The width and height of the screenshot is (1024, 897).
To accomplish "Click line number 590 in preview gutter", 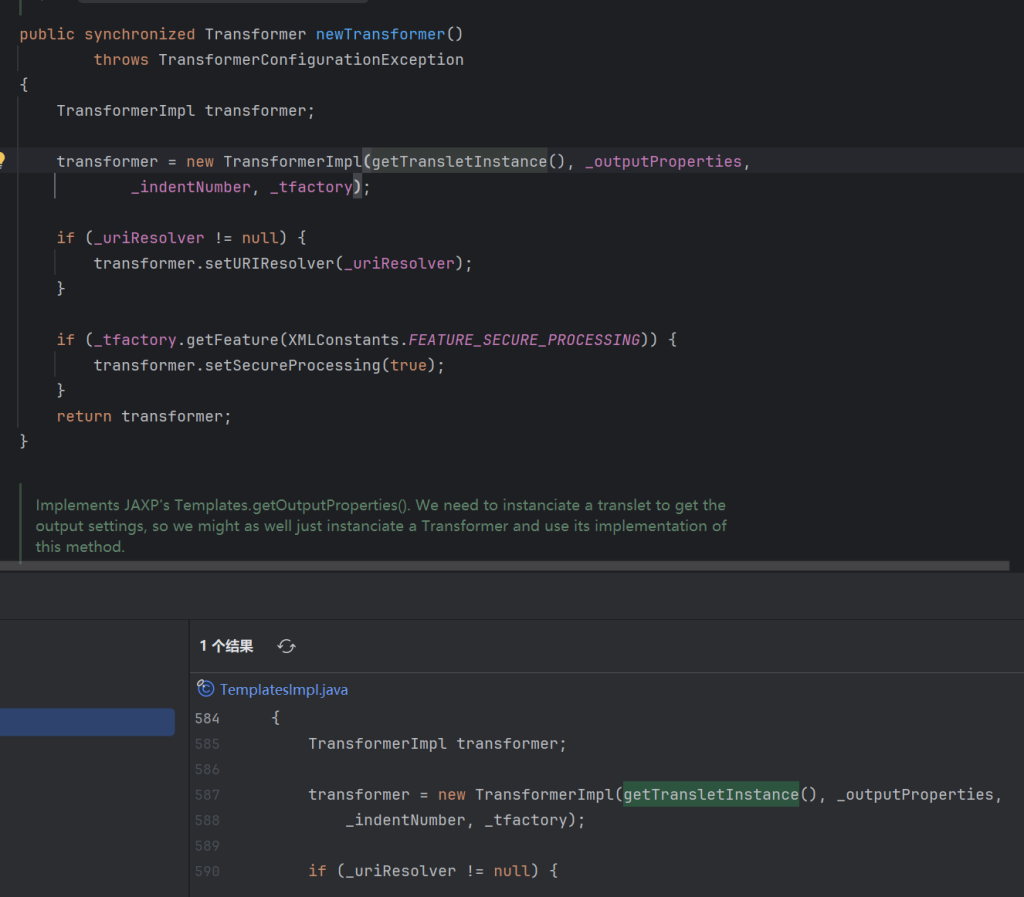I will pos(207,870).
